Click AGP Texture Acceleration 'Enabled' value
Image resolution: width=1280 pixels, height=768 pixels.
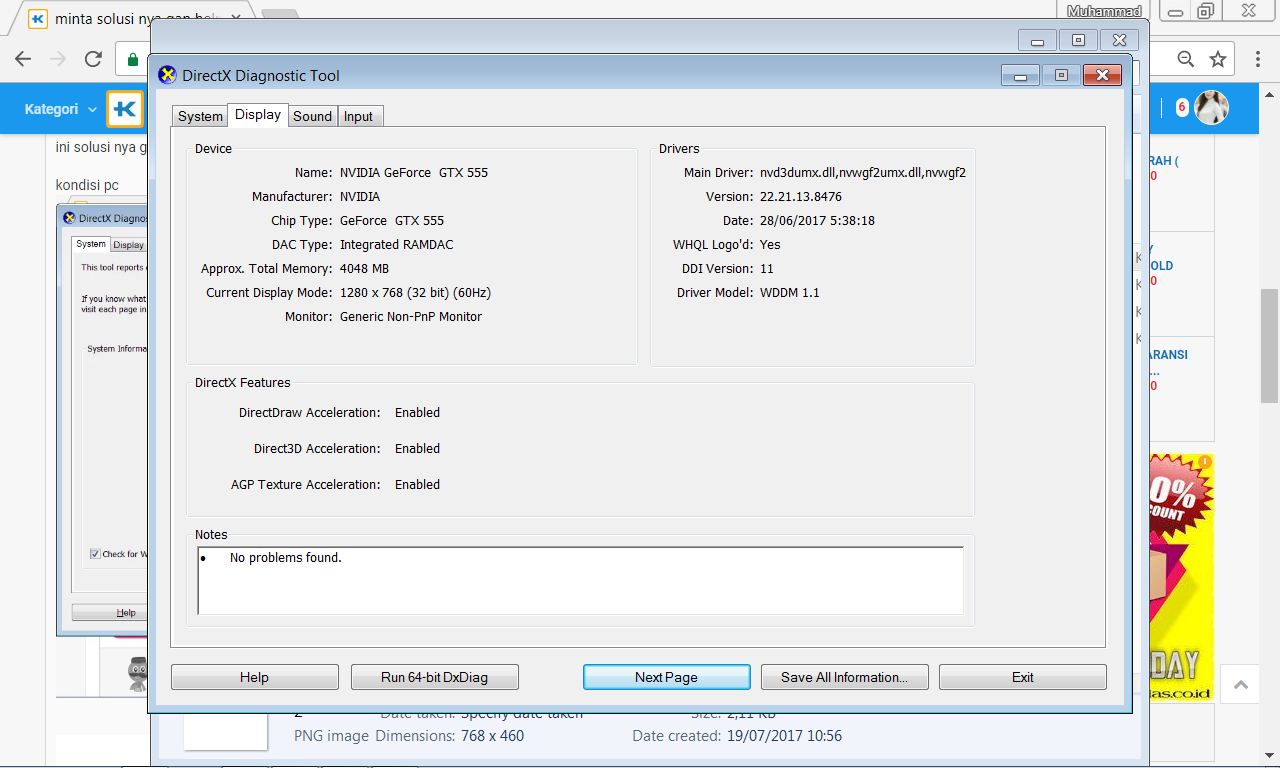click(417, 484)
